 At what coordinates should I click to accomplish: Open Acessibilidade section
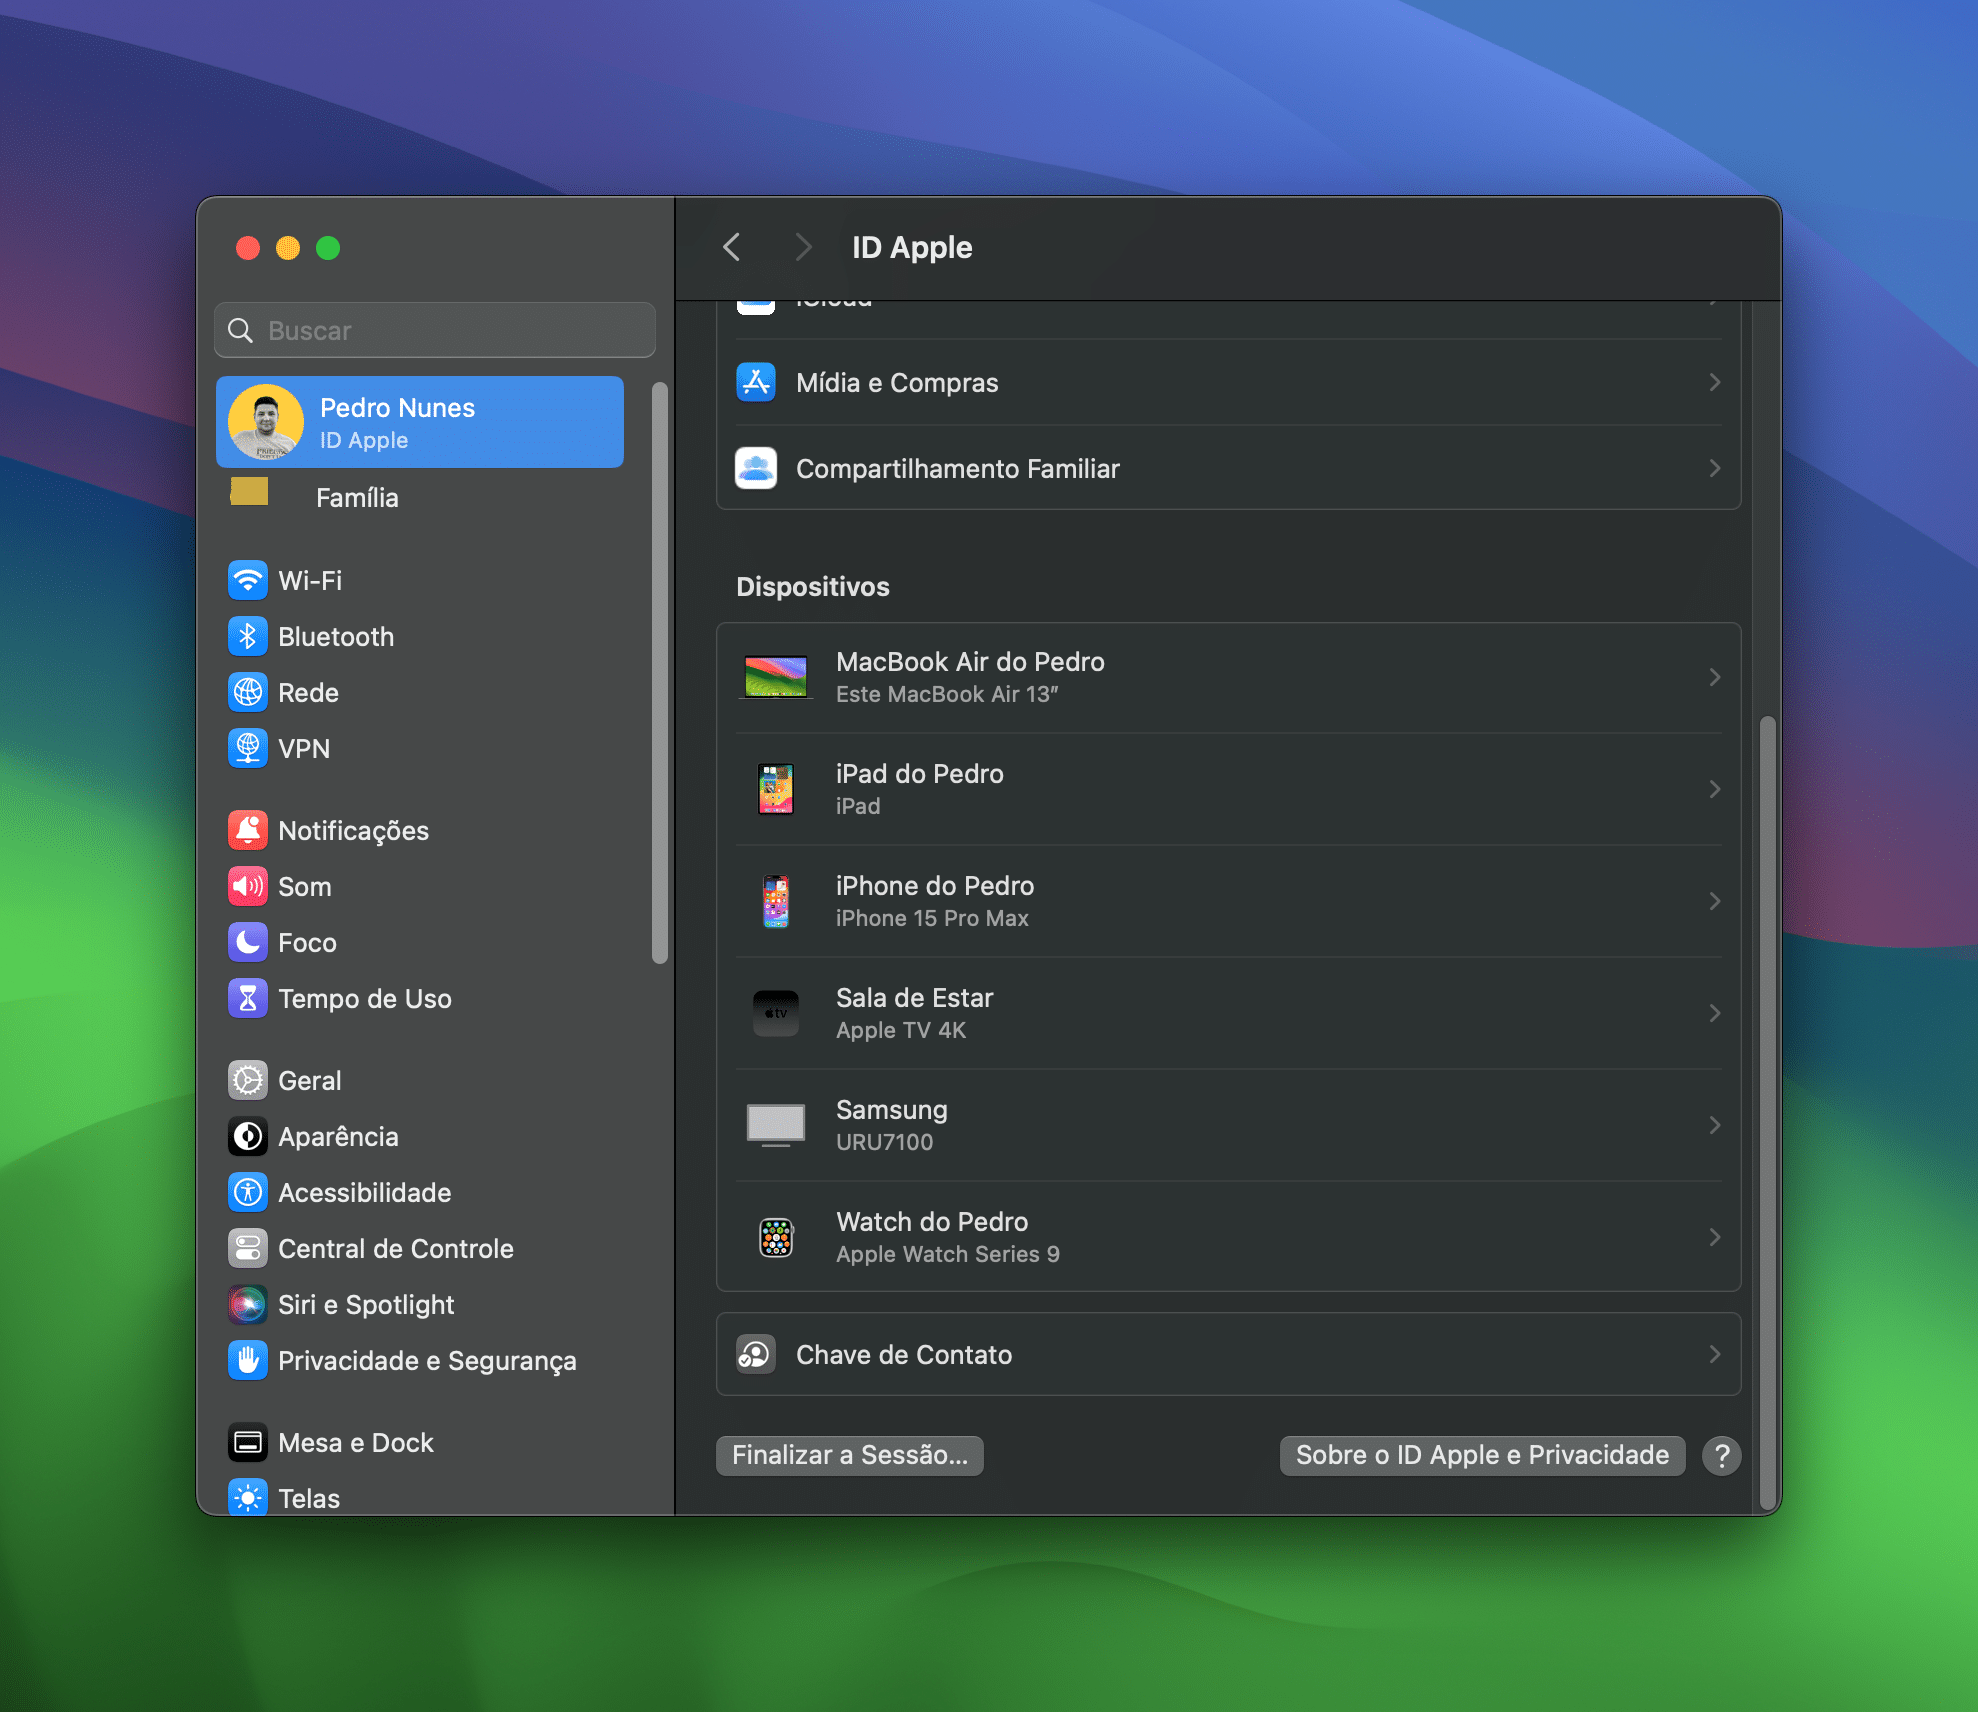420,1192
